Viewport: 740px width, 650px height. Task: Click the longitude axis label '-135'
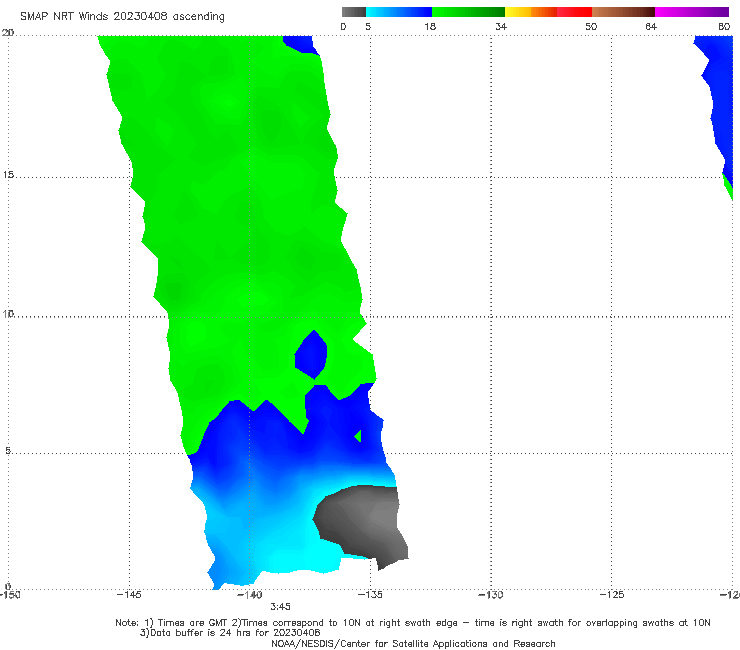pyautogui.click(x=370, y=595)
